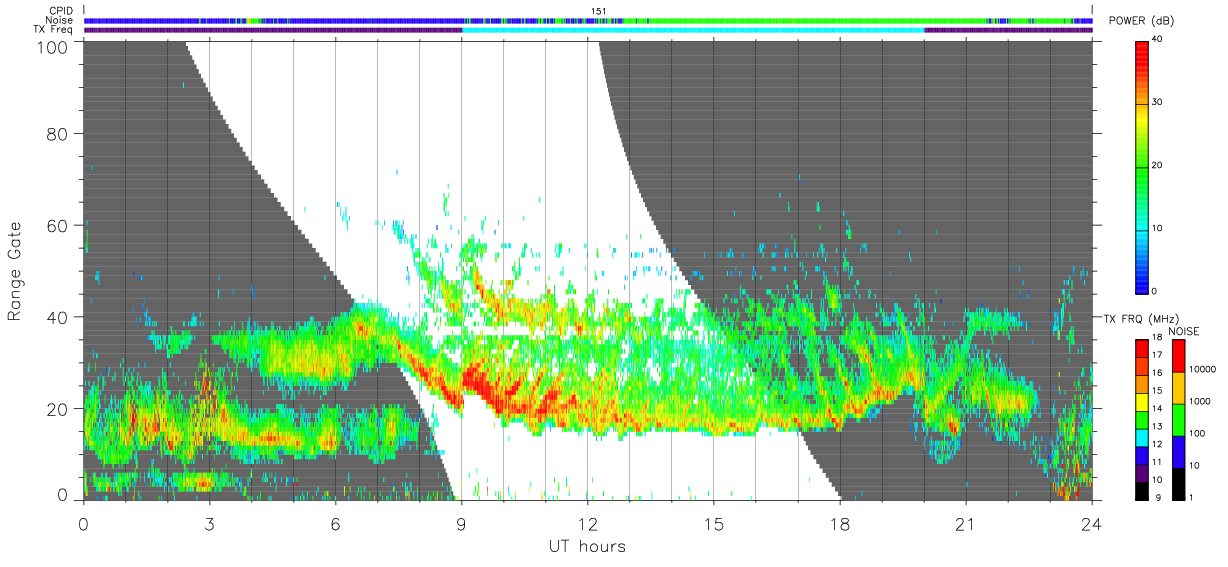Click the '24' tick on UT hours axis

(1092, 524)
